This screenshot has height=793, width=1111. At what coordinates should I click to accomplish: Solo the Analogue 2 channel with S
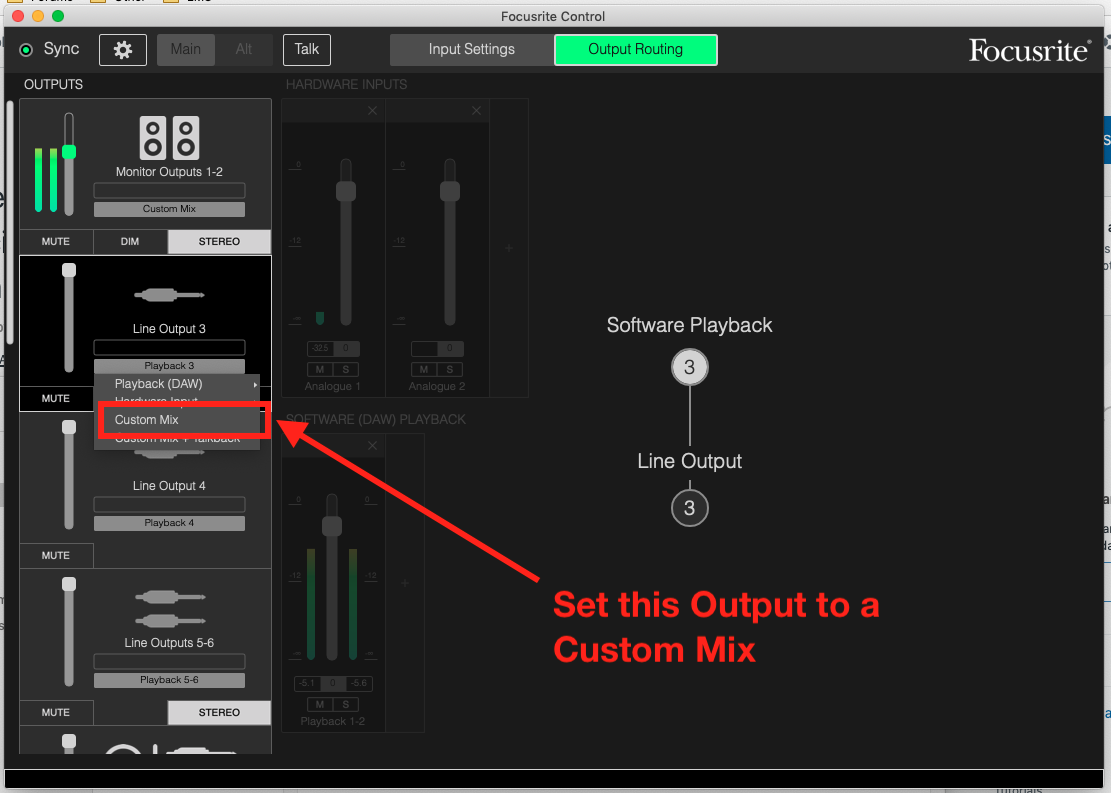(x=450, y=369)
